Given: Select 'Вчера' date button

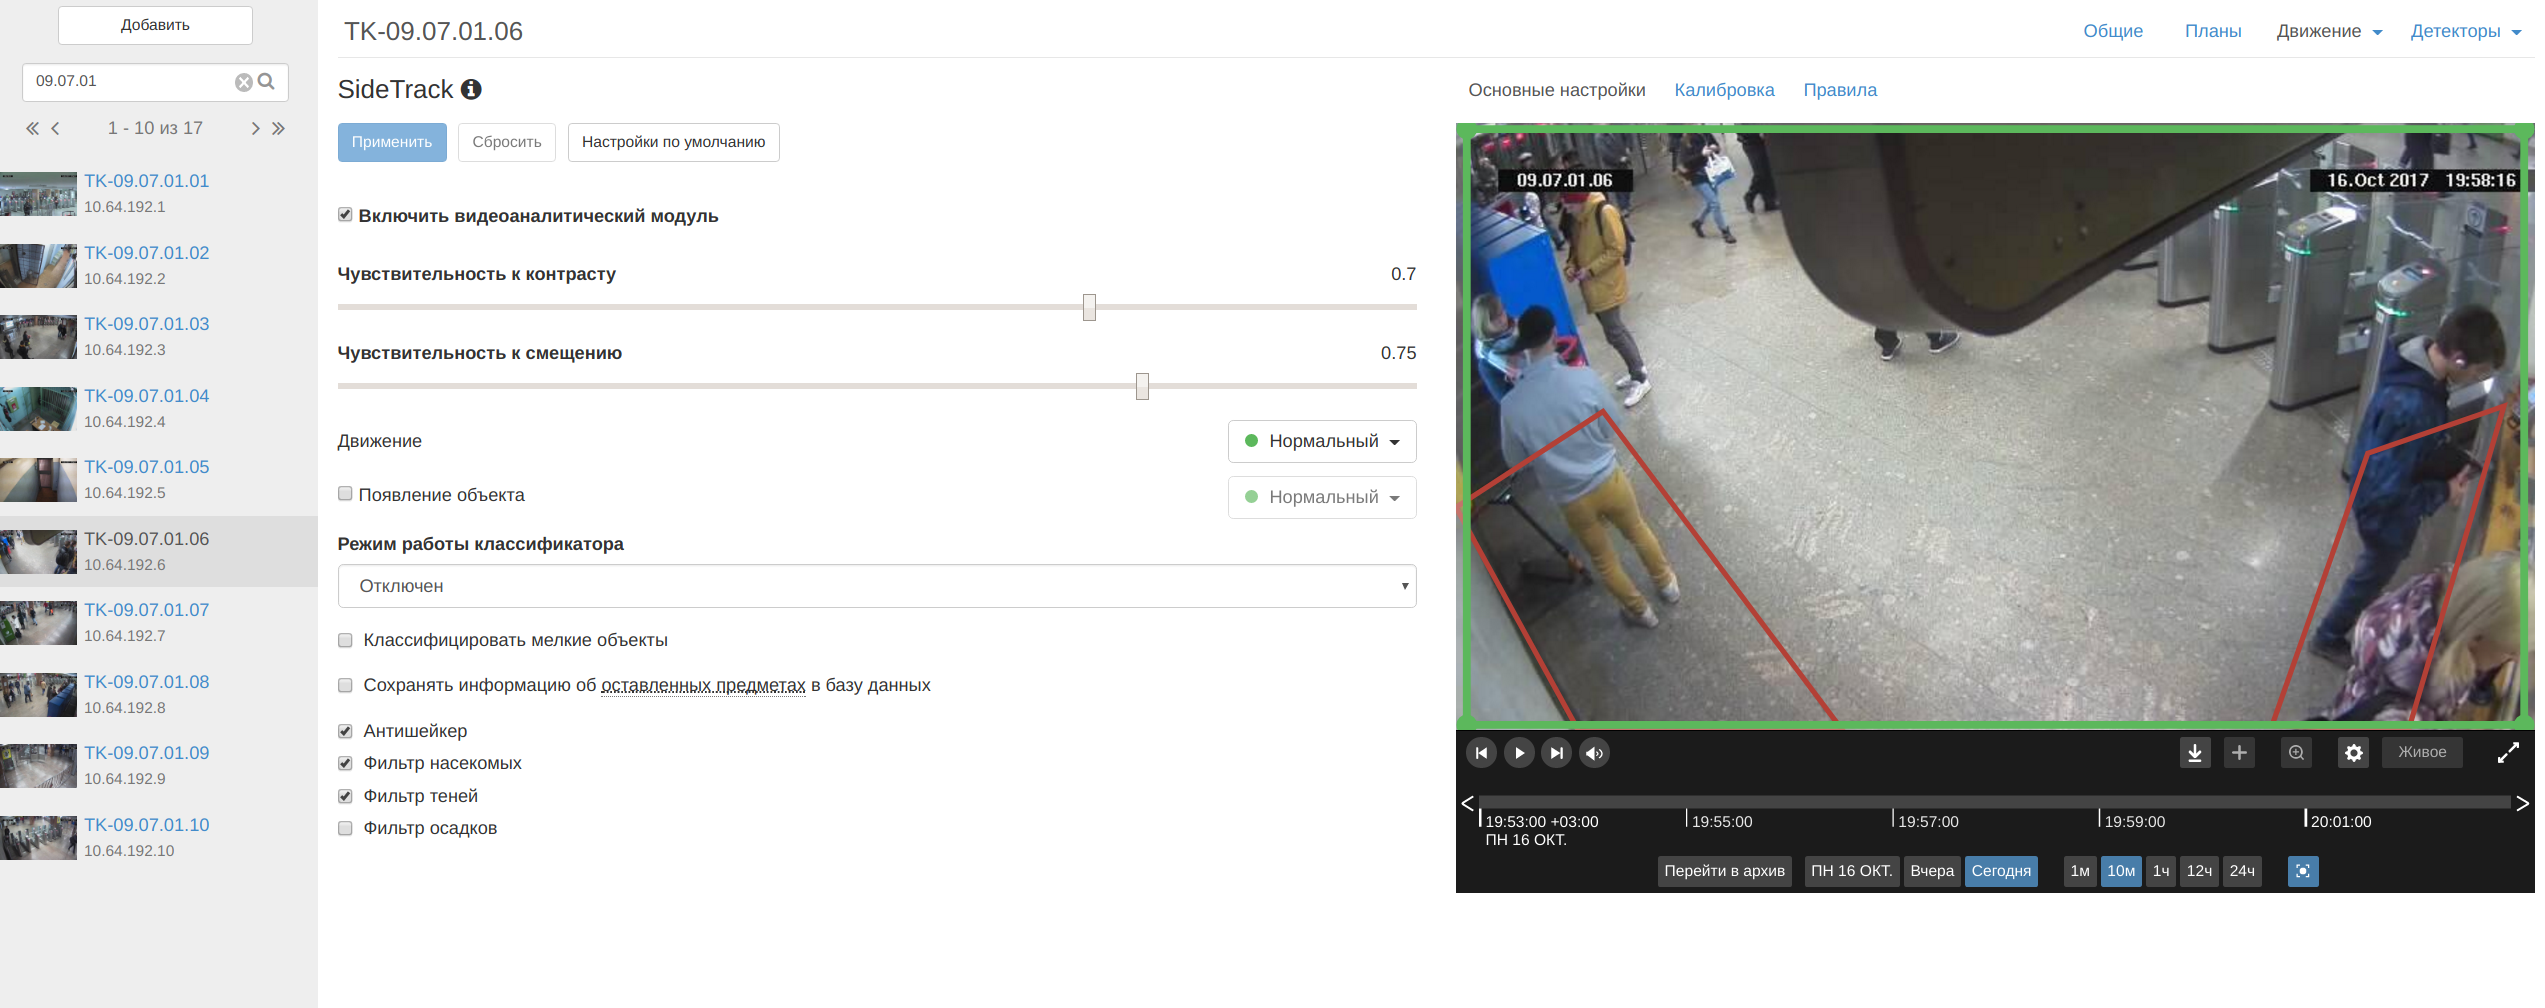Looking at the screenshot, I should coord(1932,871).
